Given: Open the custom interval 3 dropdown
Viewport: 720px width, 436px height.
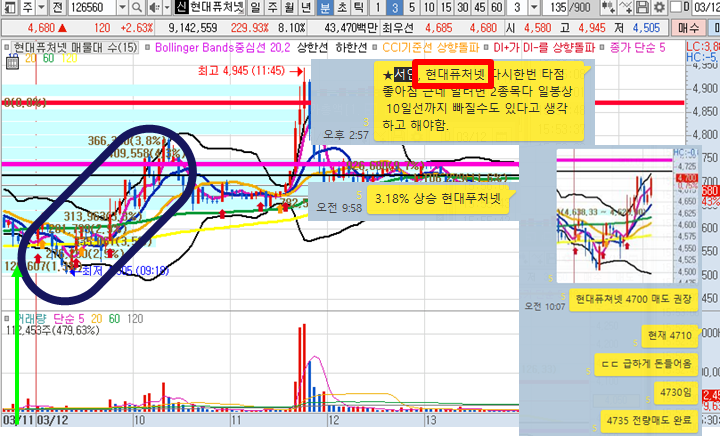Looking at the screenshot, I should pyautogui.click(x=534, y=7).
